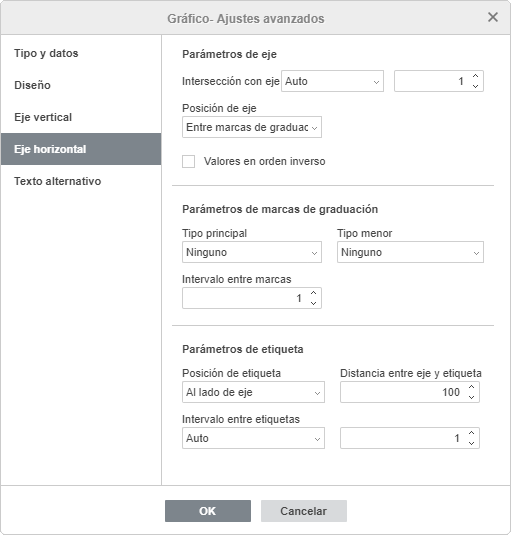The image size is (511, 535).
Task: Open the Tipo menor dropdown
Action: [410, 252]
